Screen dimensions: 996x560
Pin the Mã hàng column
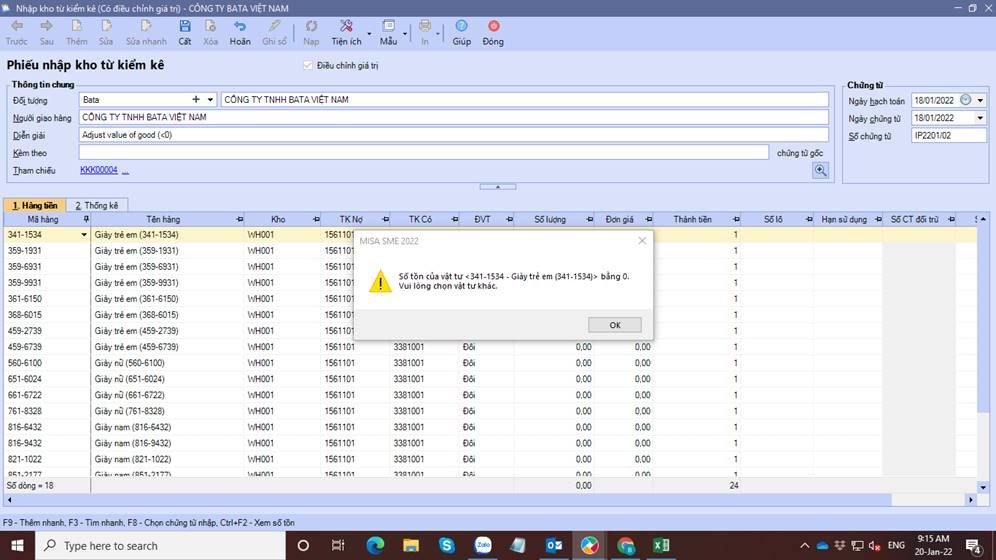pyautogui.click(x=86, y=219)
